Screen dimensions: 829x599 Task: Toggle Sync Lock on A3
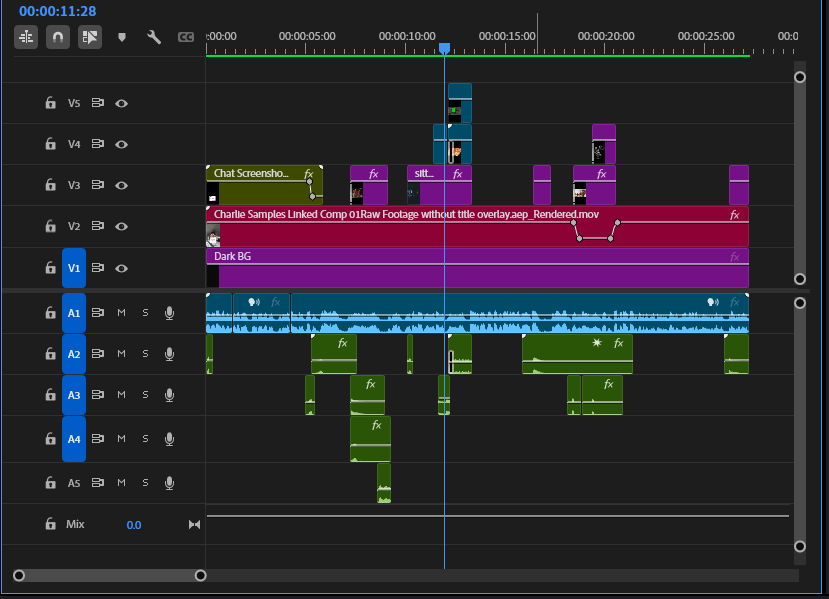coord(98,395)
